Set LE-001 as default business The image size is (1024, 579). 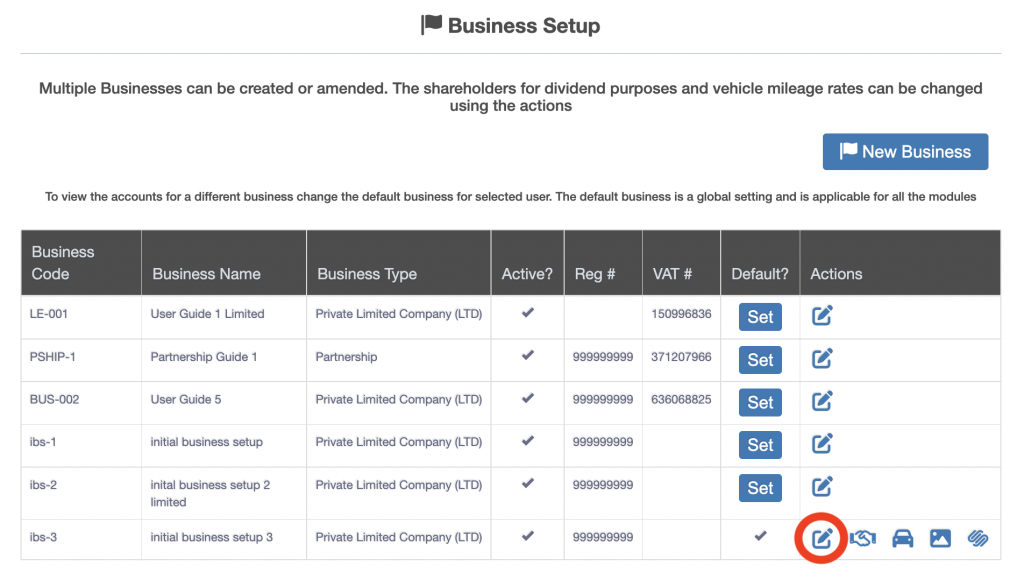tap(760, 317)
